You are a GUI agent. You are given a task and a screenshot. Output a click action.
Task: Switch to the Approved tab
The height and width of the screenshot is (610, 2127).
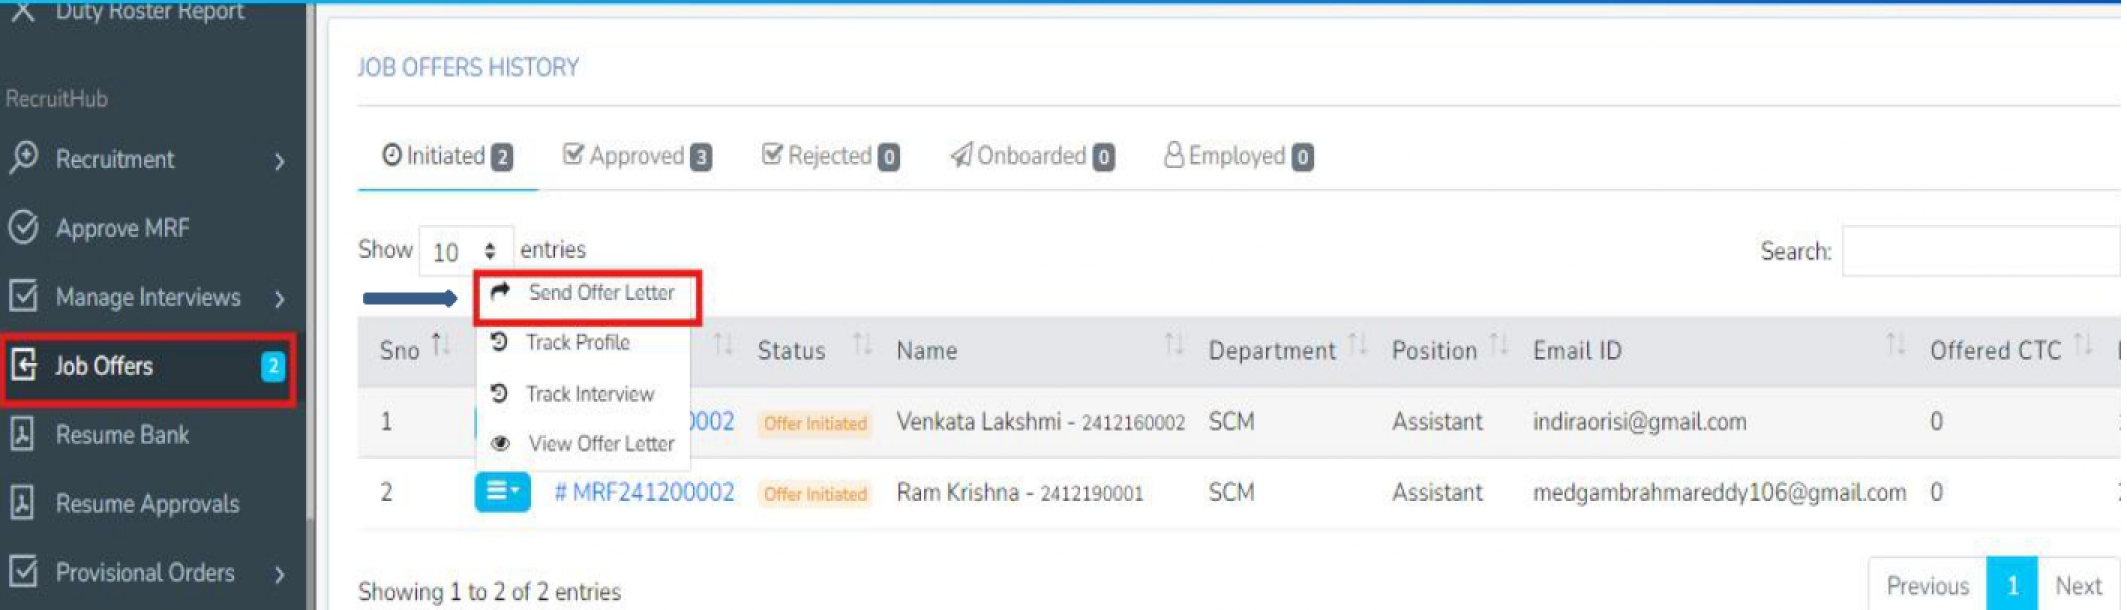(637, 156)
